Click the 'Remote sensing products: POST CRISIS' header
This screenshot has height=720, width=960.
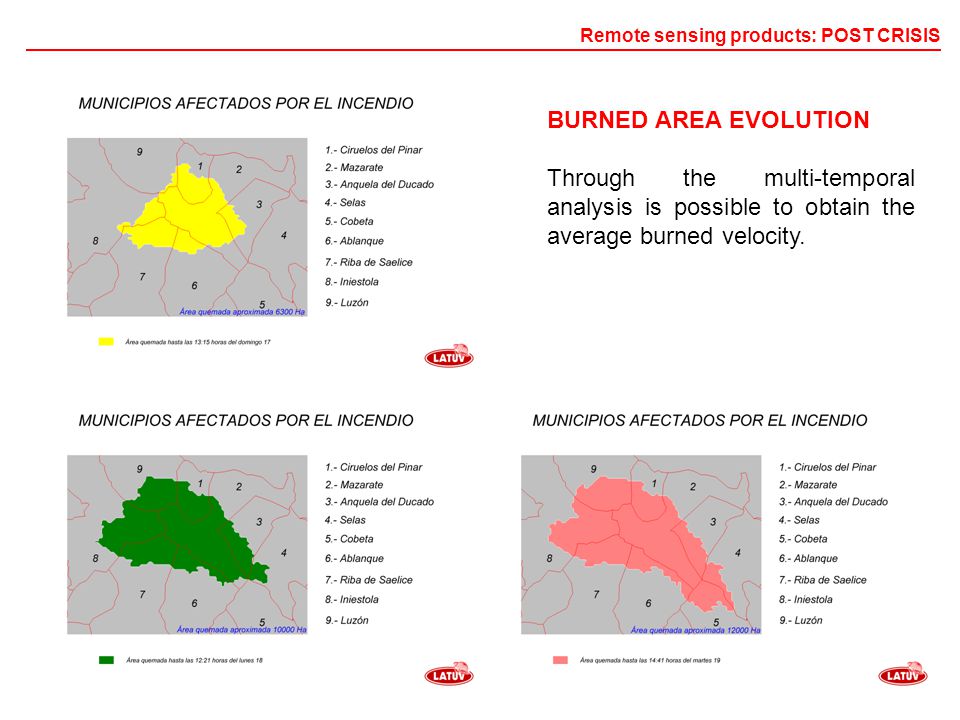tap(760, 36)
